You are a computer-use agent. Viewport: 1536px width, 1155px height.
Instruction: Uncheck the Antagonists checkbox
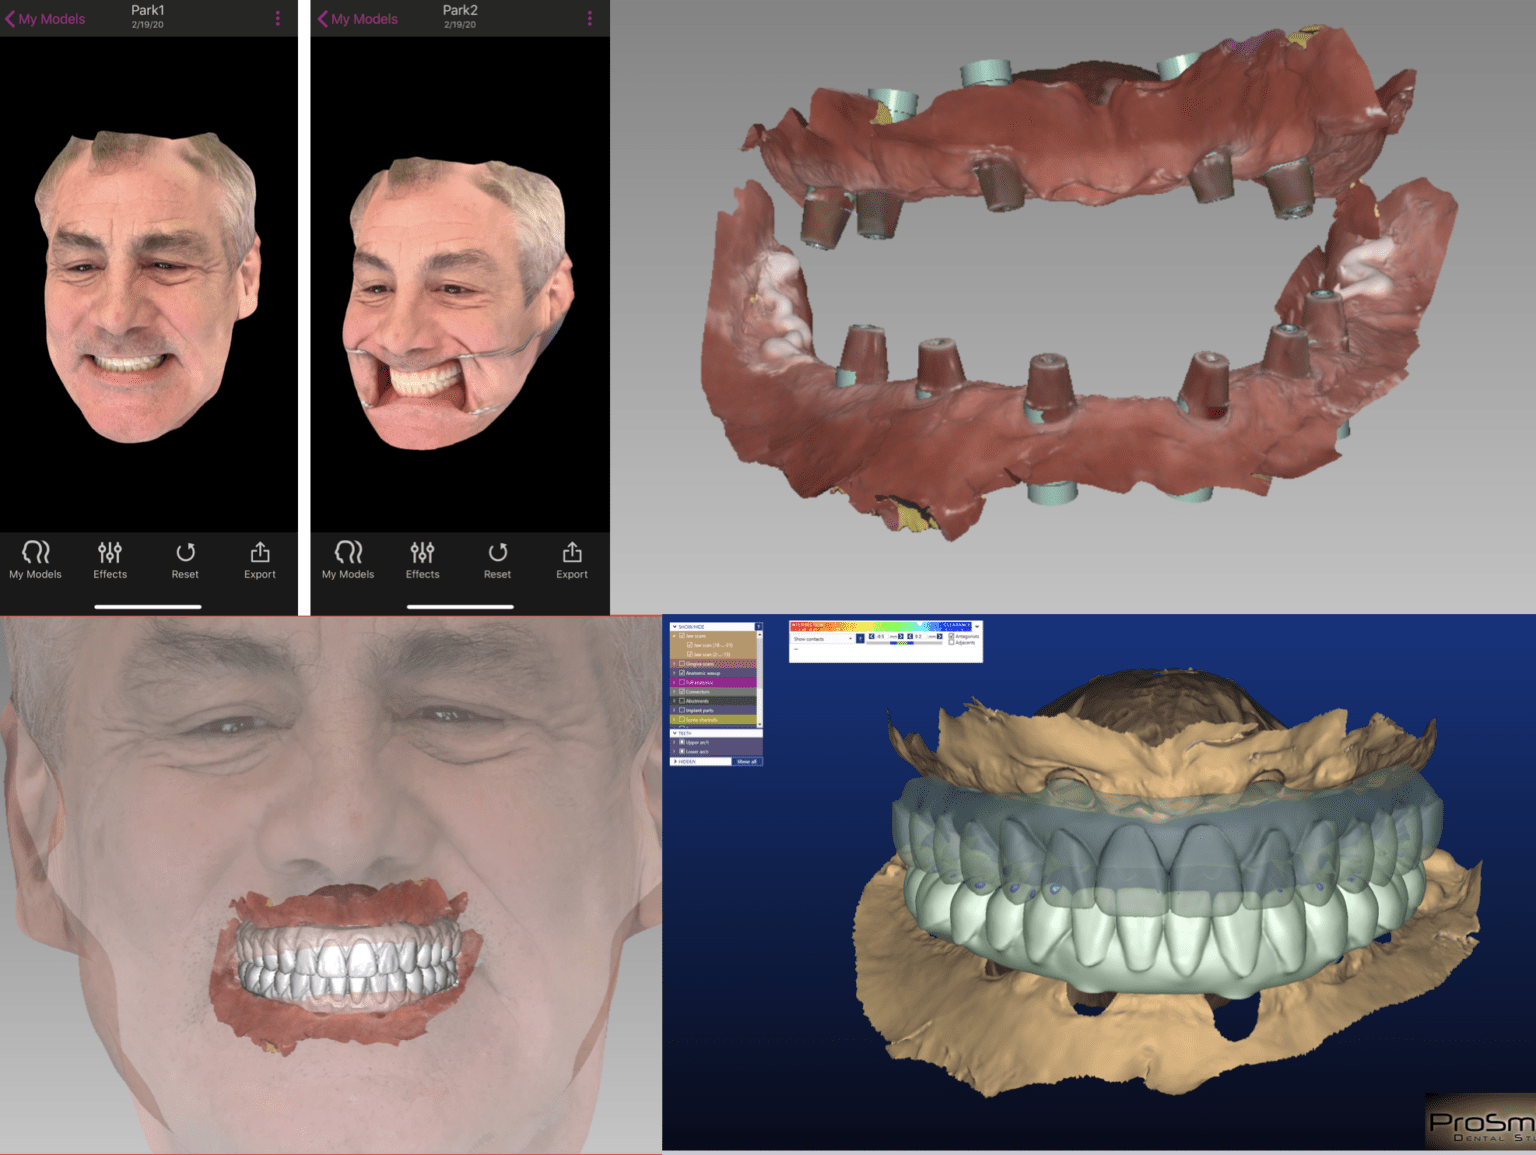[x=951, y=636]
